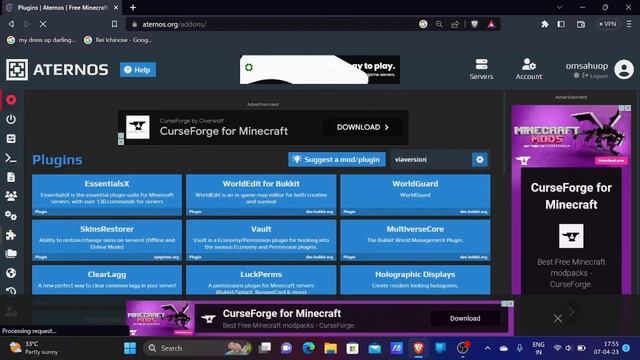Click the share icon in address bar
This screenshot has height=360, width=640.
click(455, 24)
